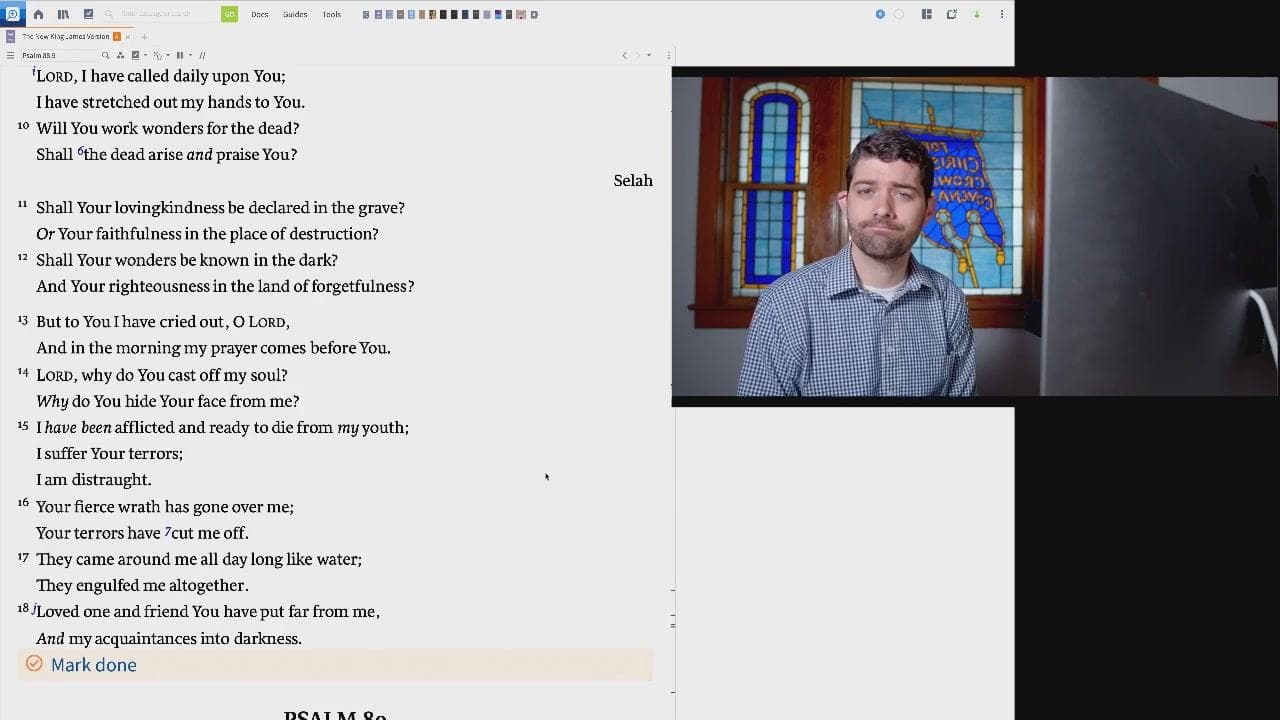Close The New King James Version tab

(x=128, y=36)
